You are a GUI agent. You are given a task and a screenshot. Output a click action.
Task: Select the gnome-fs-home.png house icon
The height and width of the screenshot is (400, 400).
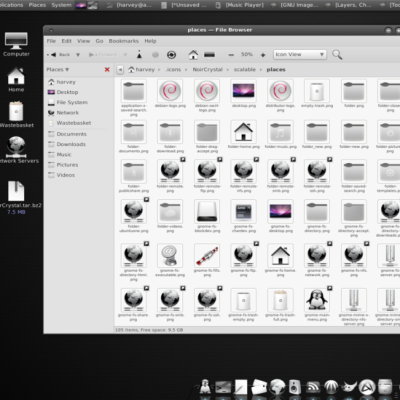(x=280, y=256)
